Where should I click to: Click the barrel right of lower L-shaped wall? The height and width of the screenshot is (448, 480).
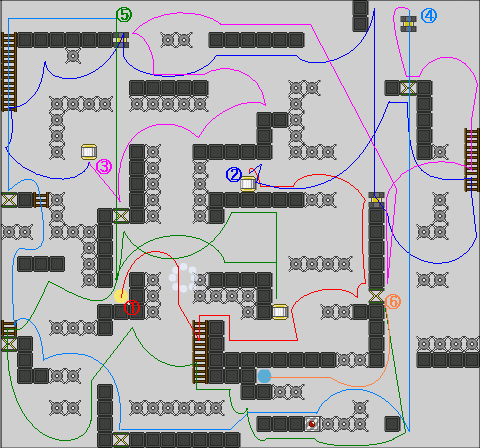pyautogui.click(x=280, y=312)
